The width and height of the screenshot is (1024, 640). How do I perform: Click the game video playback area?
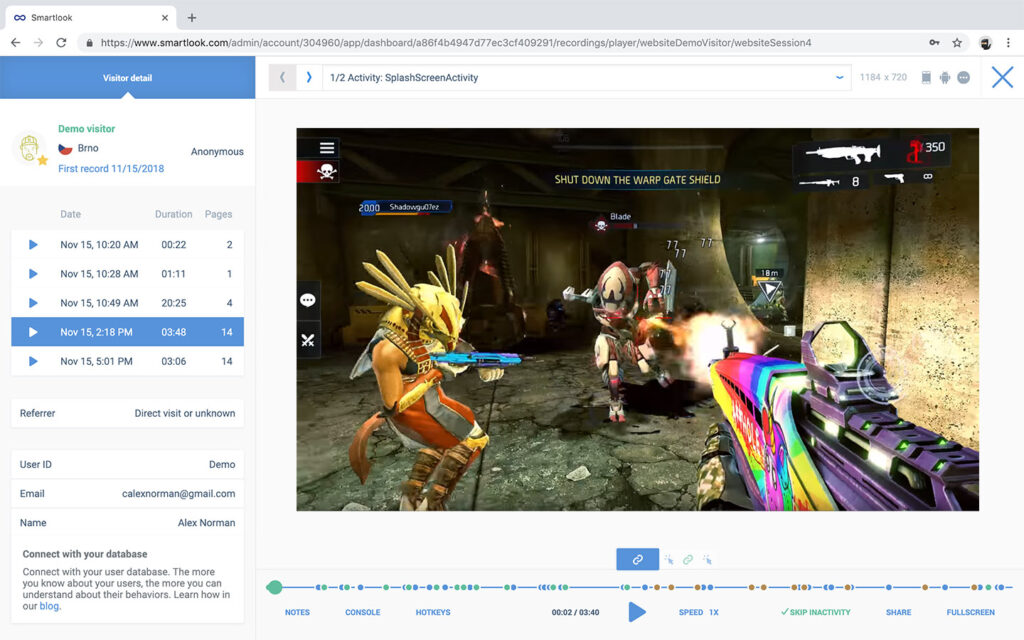[637, 319]
